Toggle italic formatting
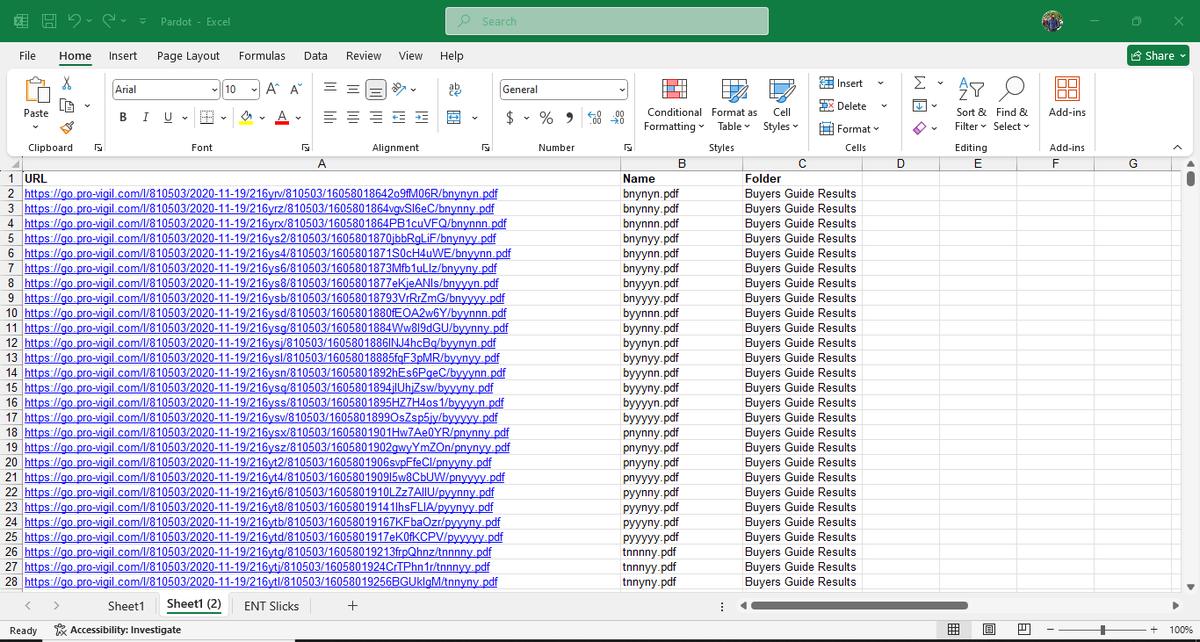The width and height of the screenshot is (1200, 642). (x=145, y=117)
